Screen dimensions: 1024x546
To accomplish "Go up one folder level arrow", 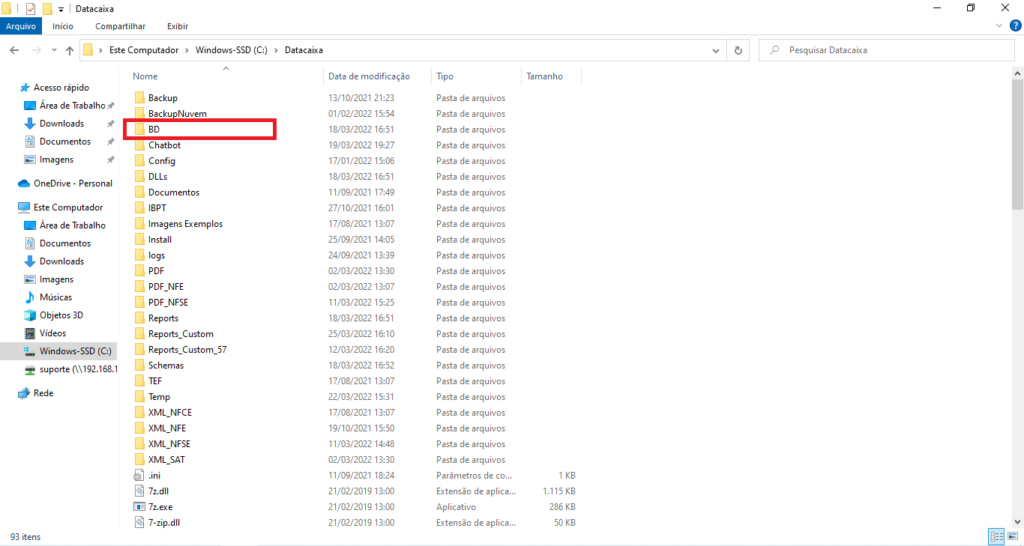I will click(x=69, y=49).
